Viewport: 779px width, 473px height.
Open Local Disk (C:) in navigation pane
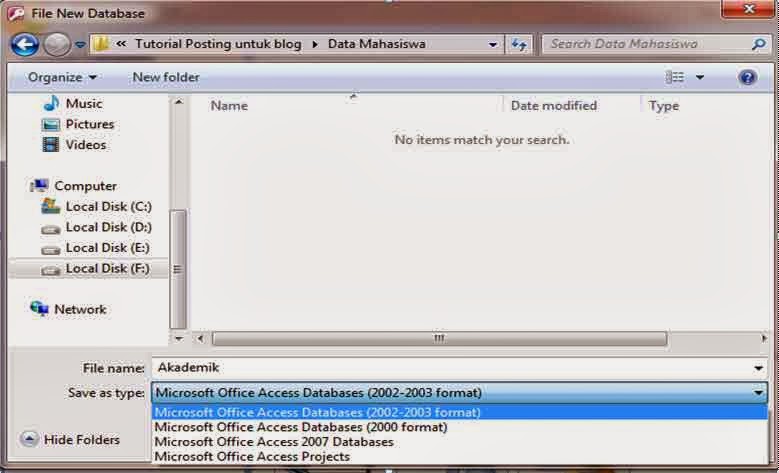(x=109, y=206)
